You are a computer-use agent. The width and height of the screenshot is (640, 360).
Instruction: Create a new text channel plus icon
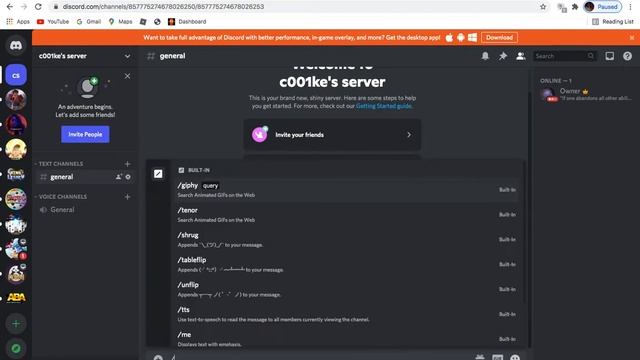[127, 164]
